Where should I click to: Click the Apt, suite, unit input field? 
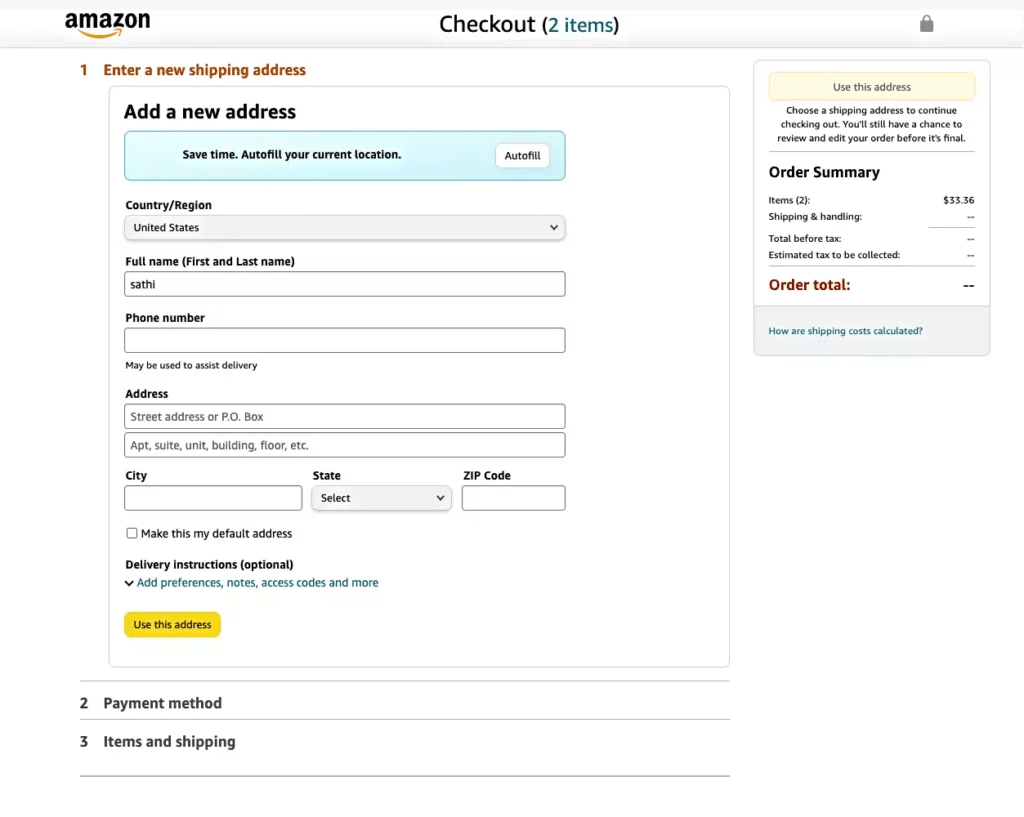tap(344, 445)
